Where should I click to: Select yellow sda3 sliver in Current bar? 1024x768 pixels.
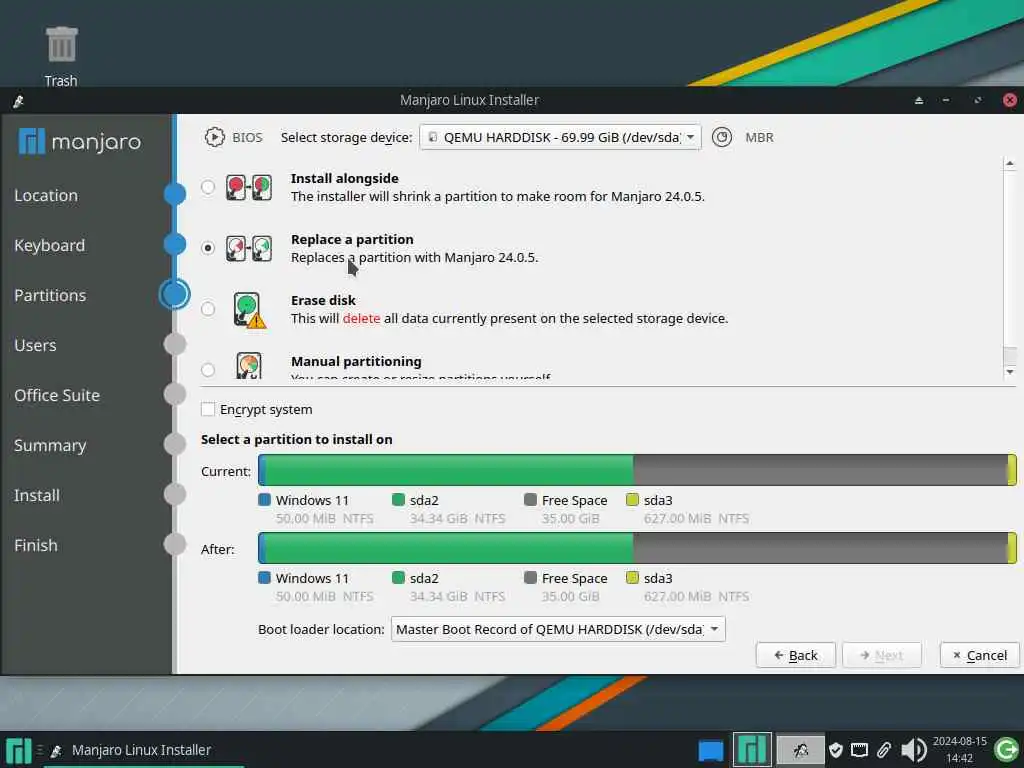[1012, 470]
